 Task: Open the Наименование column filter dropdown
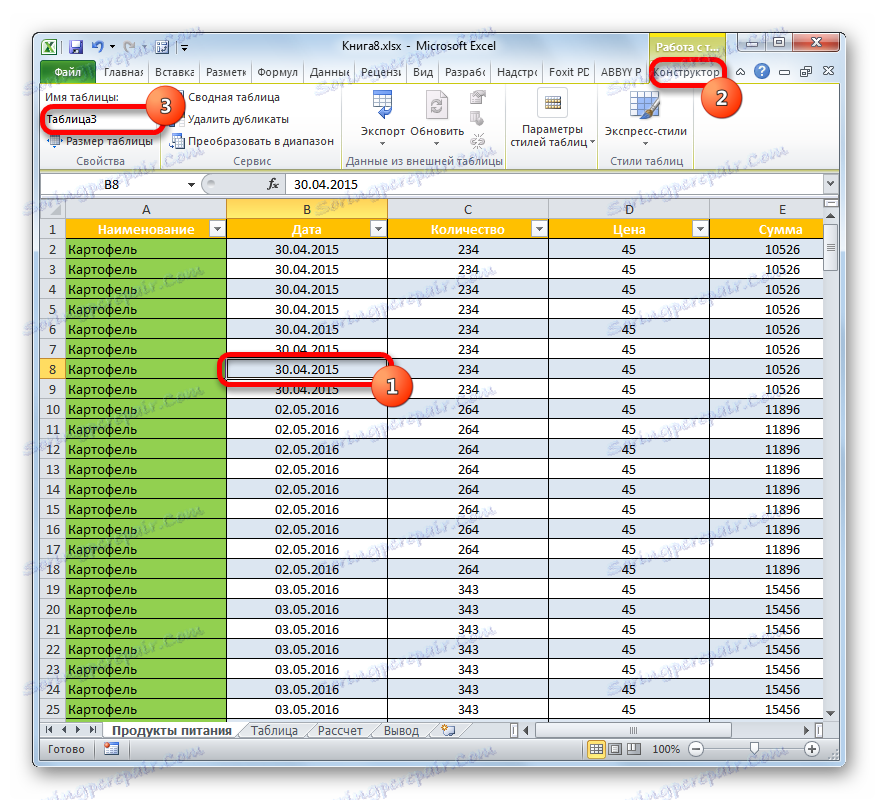coord(217,229)
